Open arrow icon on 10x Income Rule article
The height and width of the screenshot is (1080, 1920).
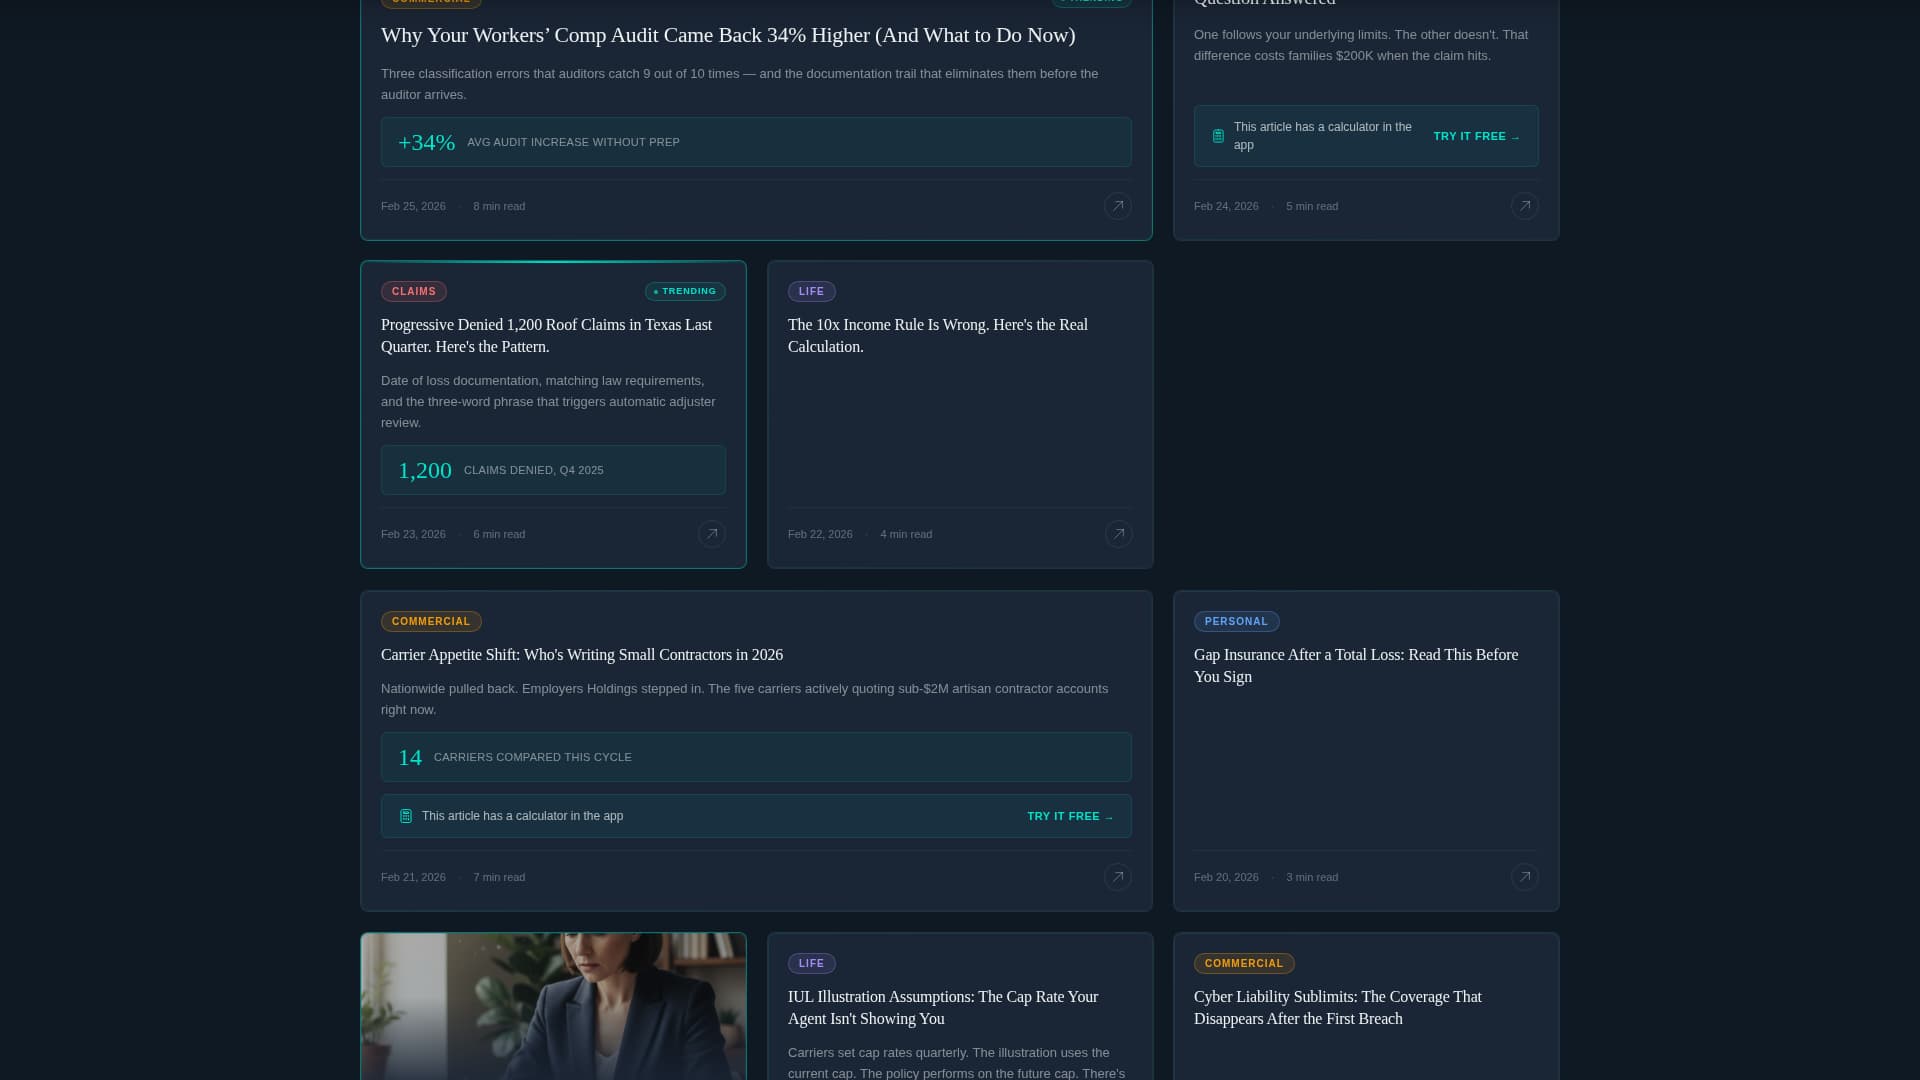pos(1119,534)
